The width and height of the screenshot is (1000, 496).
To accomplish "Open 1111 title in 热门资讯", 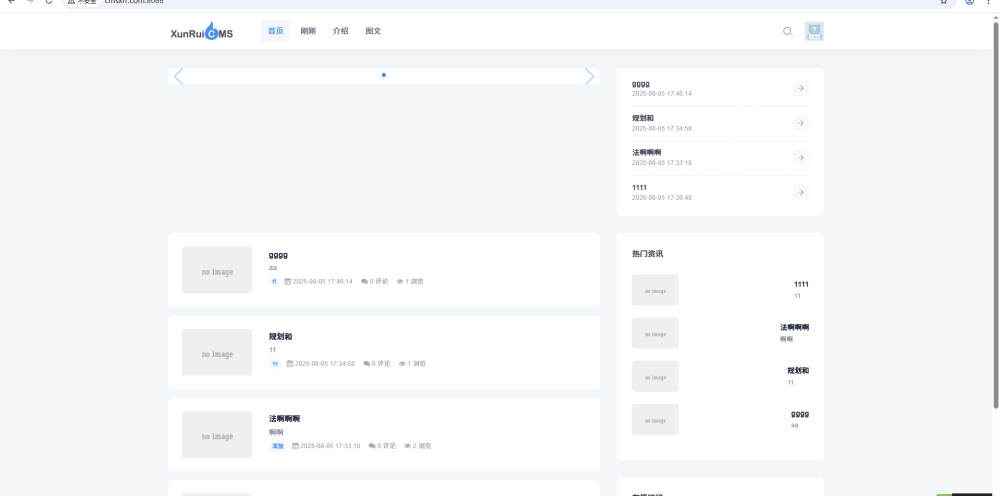I will pyautogui.click(x=801, y=284).
